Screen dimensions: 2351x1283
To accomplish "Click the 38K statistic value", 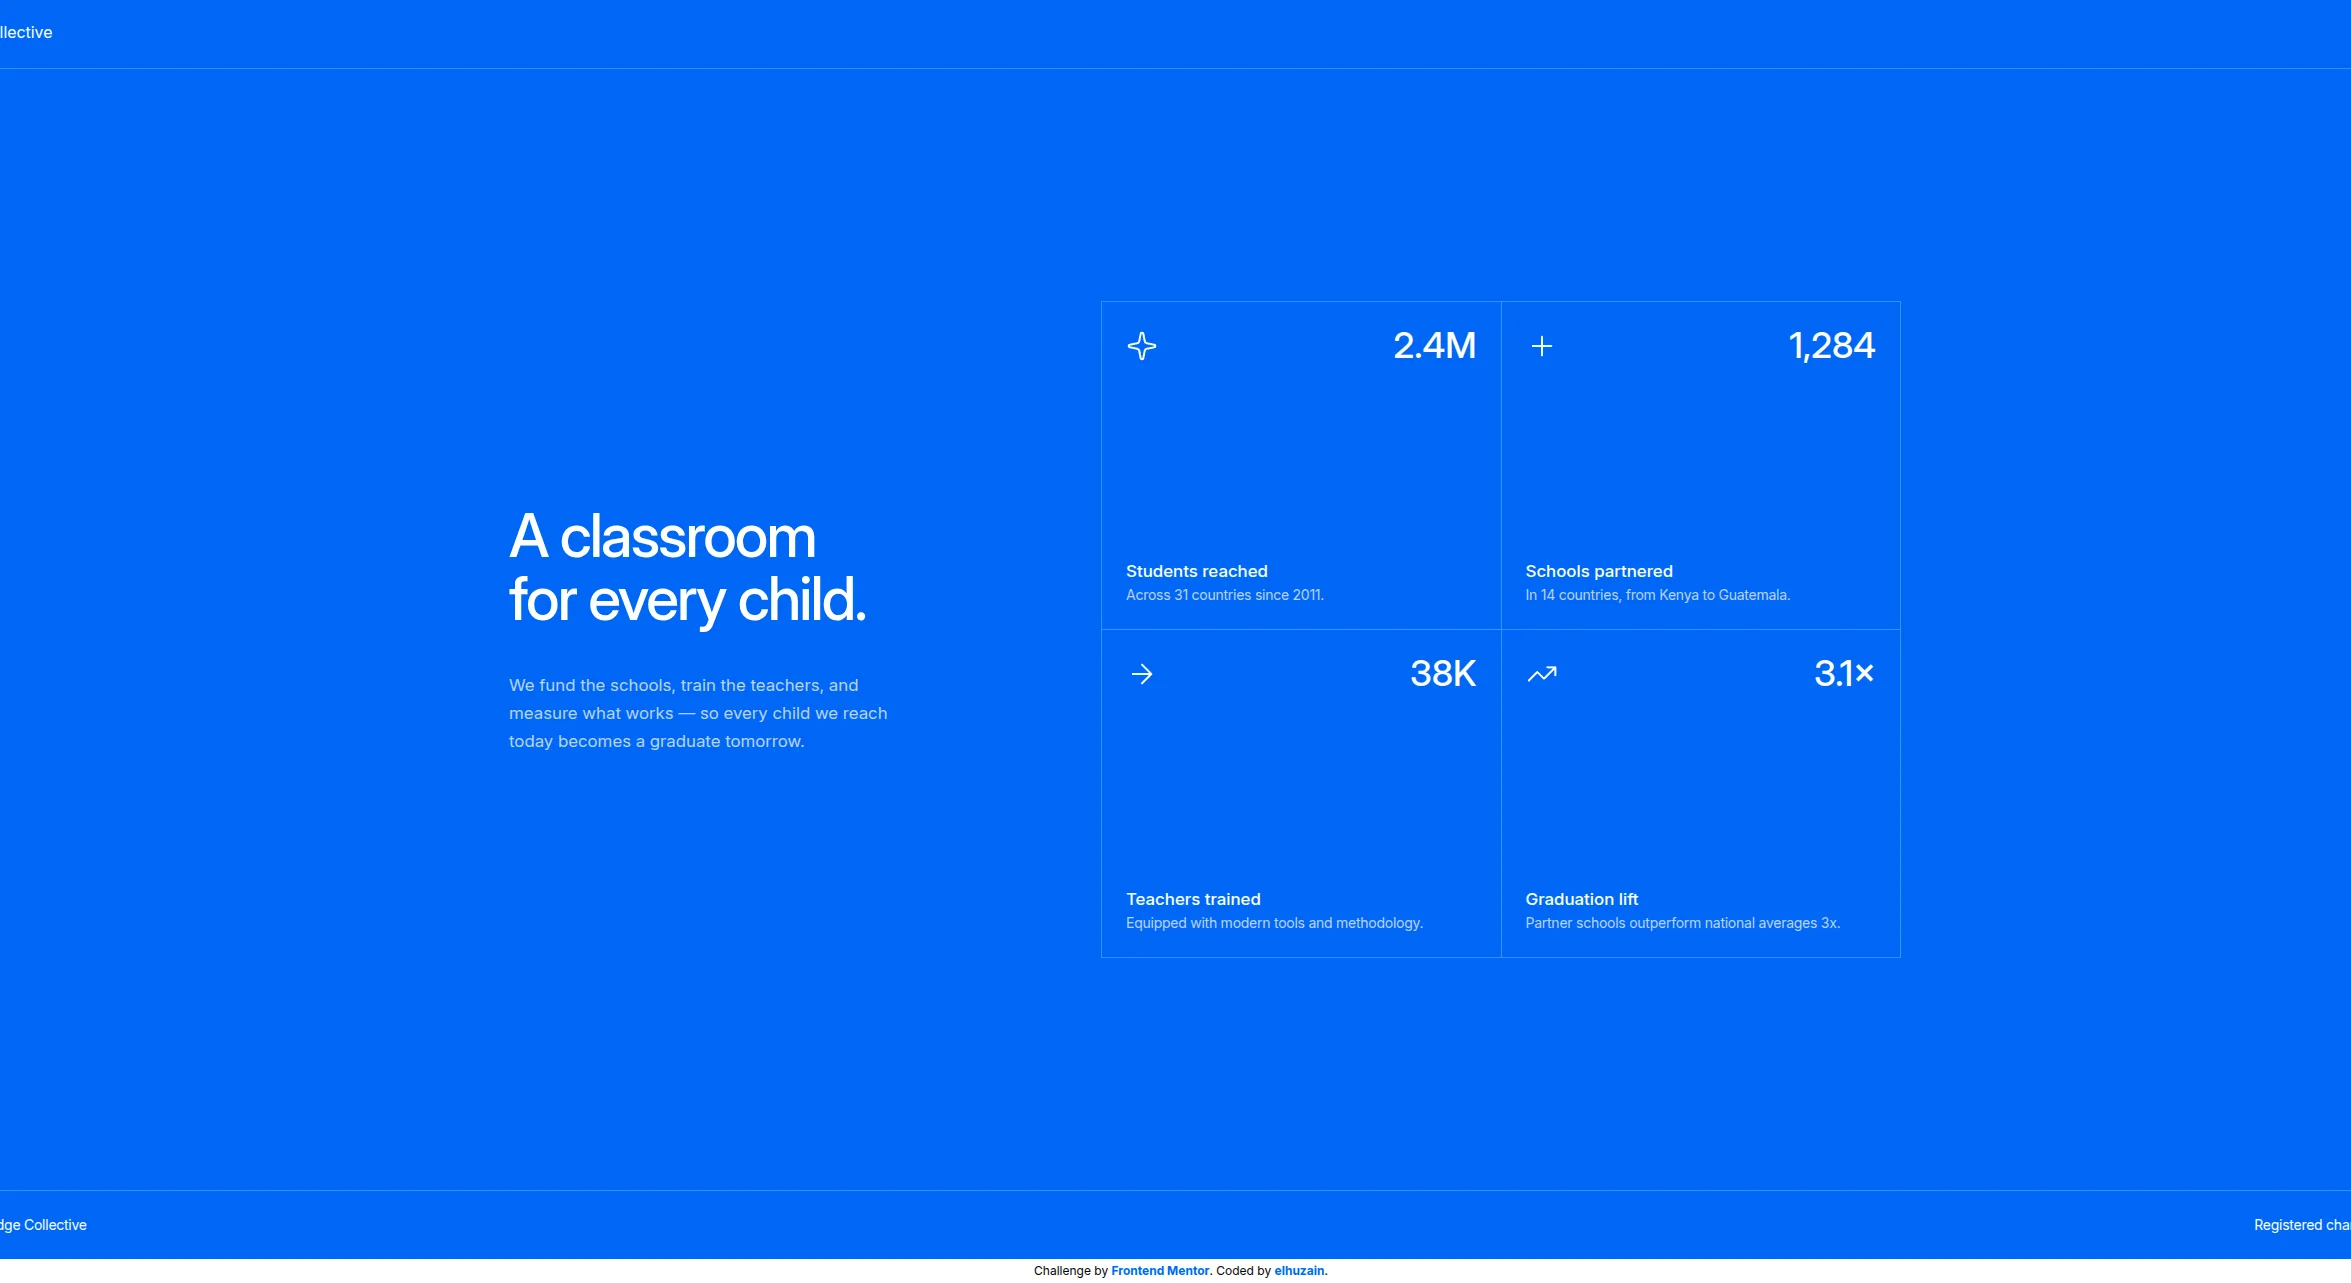I will (x=1443, y=674).
